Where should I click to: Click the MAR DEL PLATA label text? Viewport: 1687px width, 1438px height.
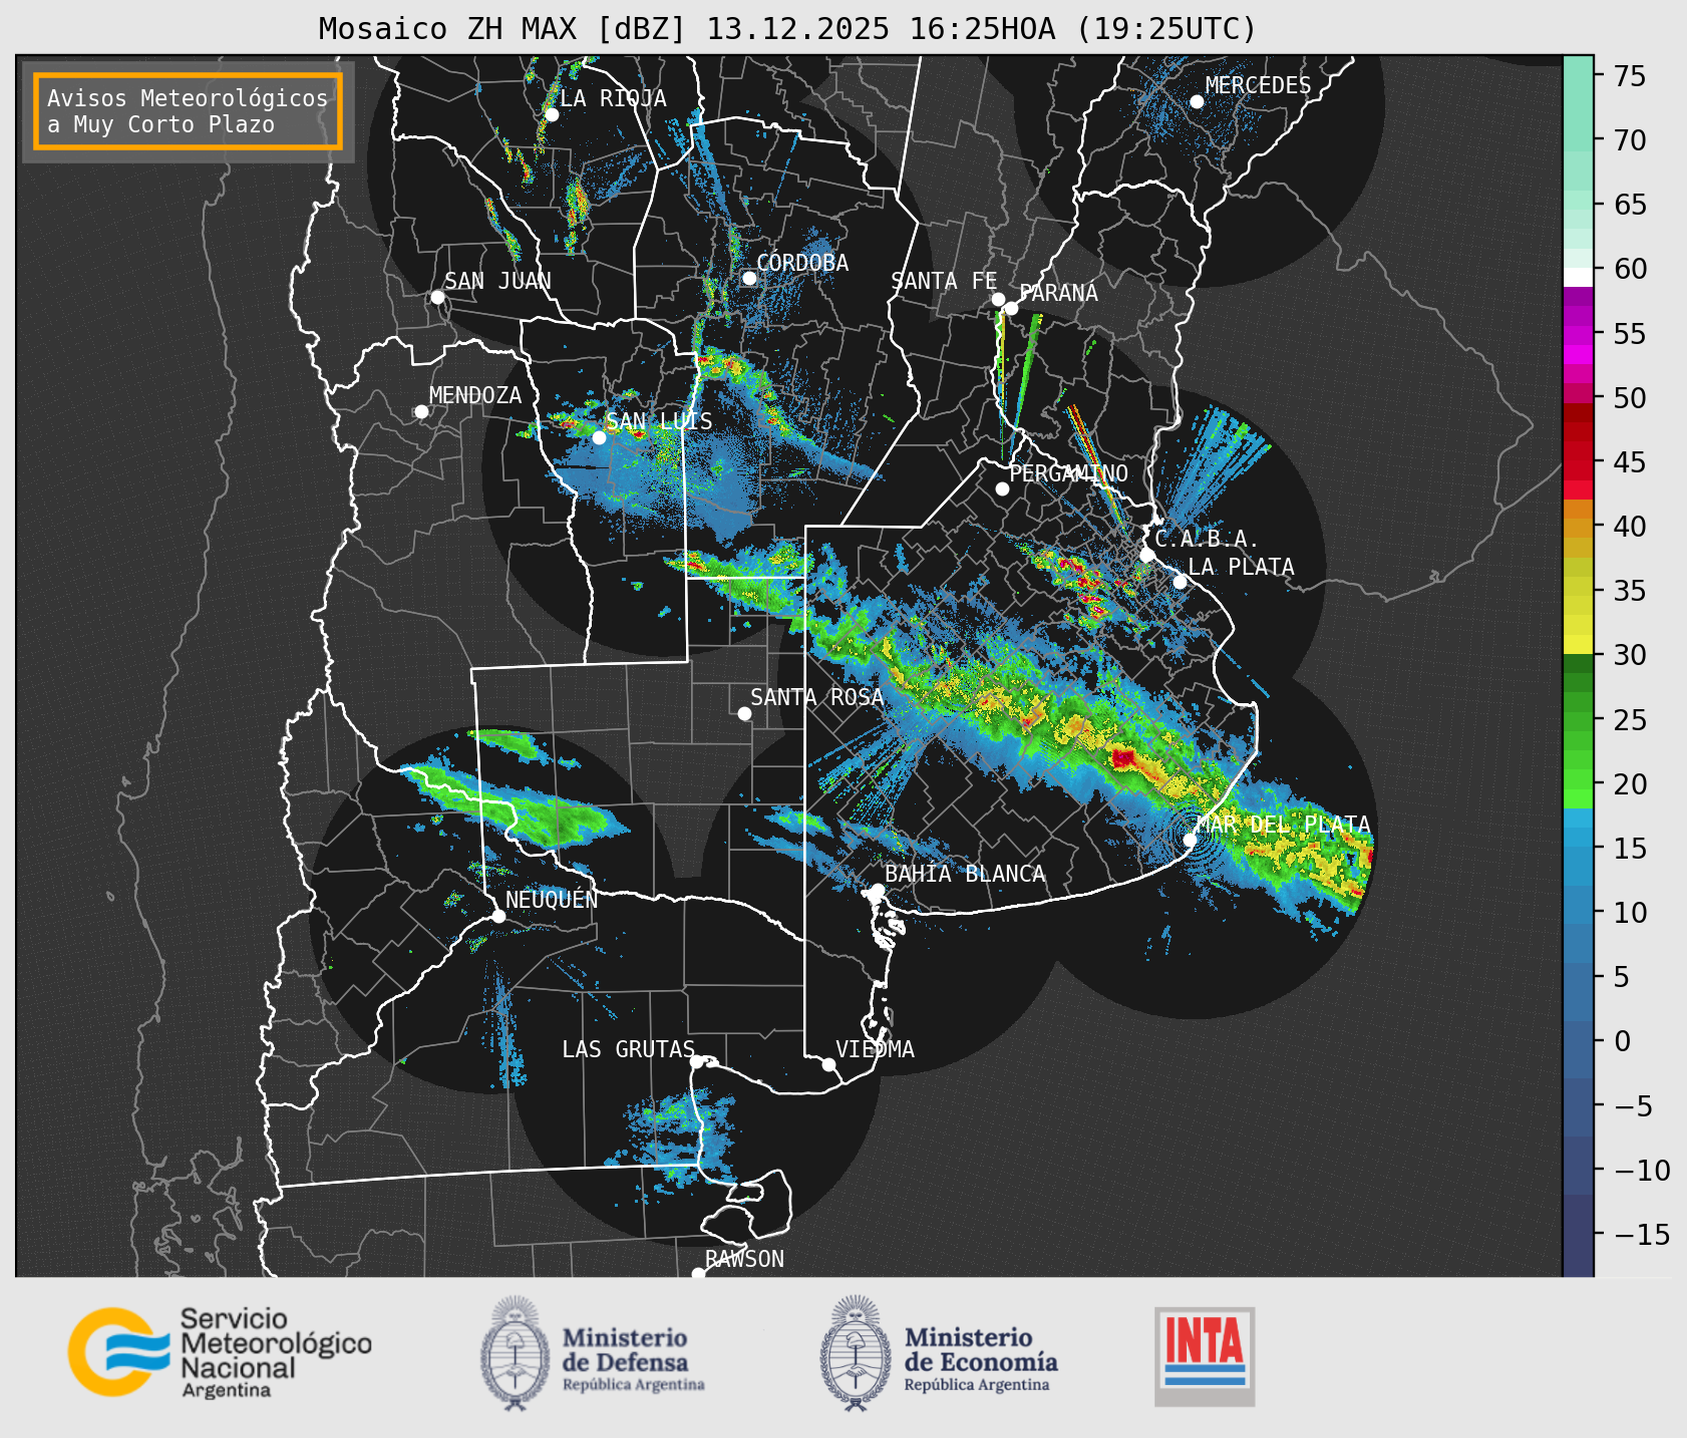pyautogui.click(x=1283, y=824)
